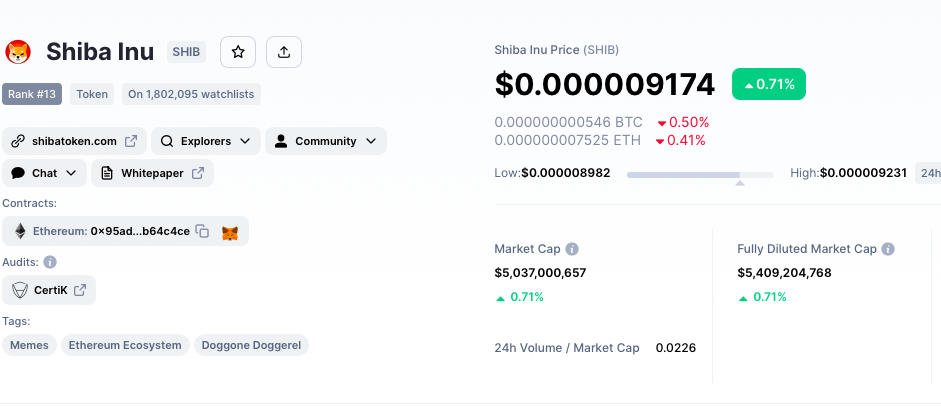Select the Memes tag

(29, 345)
